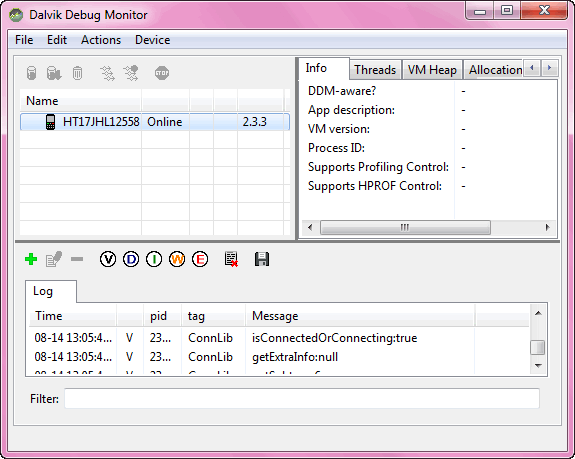Toggle the Verbose (V) log level
The image size is (575, 459).
108,259
